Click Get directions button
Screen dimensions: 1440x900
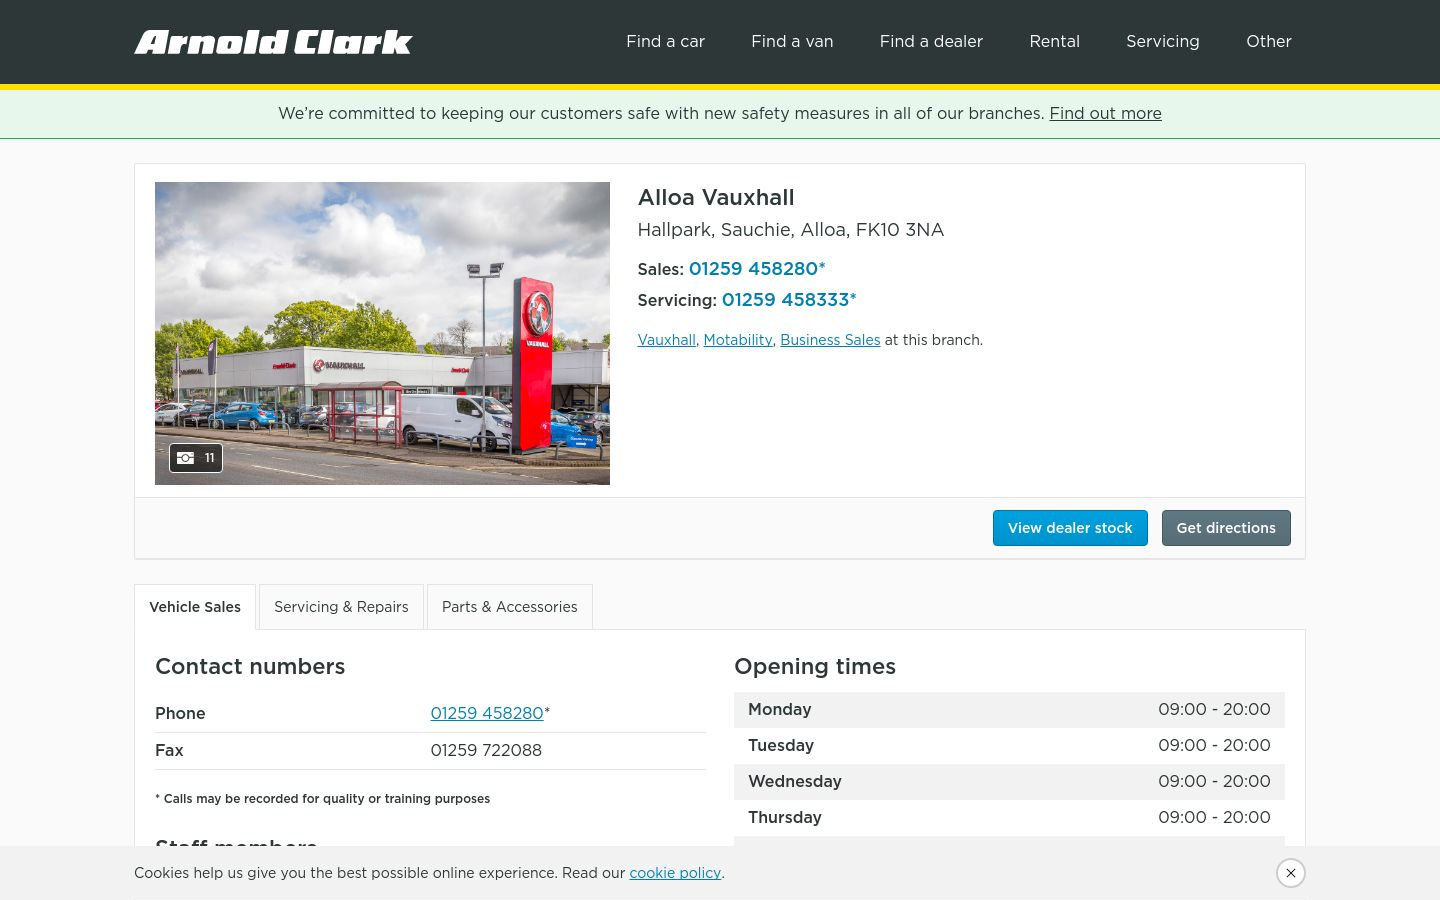(1226, 528)
